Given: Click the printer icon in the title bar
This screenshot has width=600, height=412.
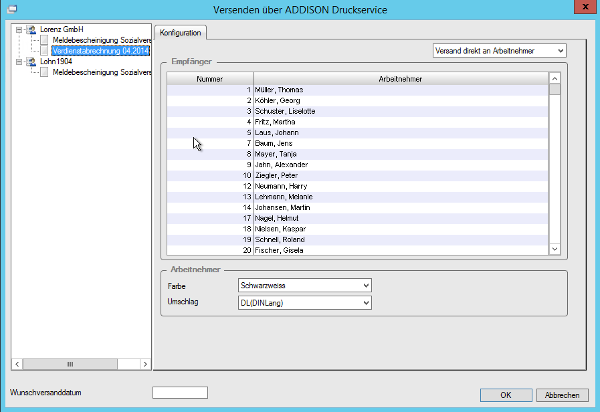Looking at the screenshot, I should click(12, 9).
